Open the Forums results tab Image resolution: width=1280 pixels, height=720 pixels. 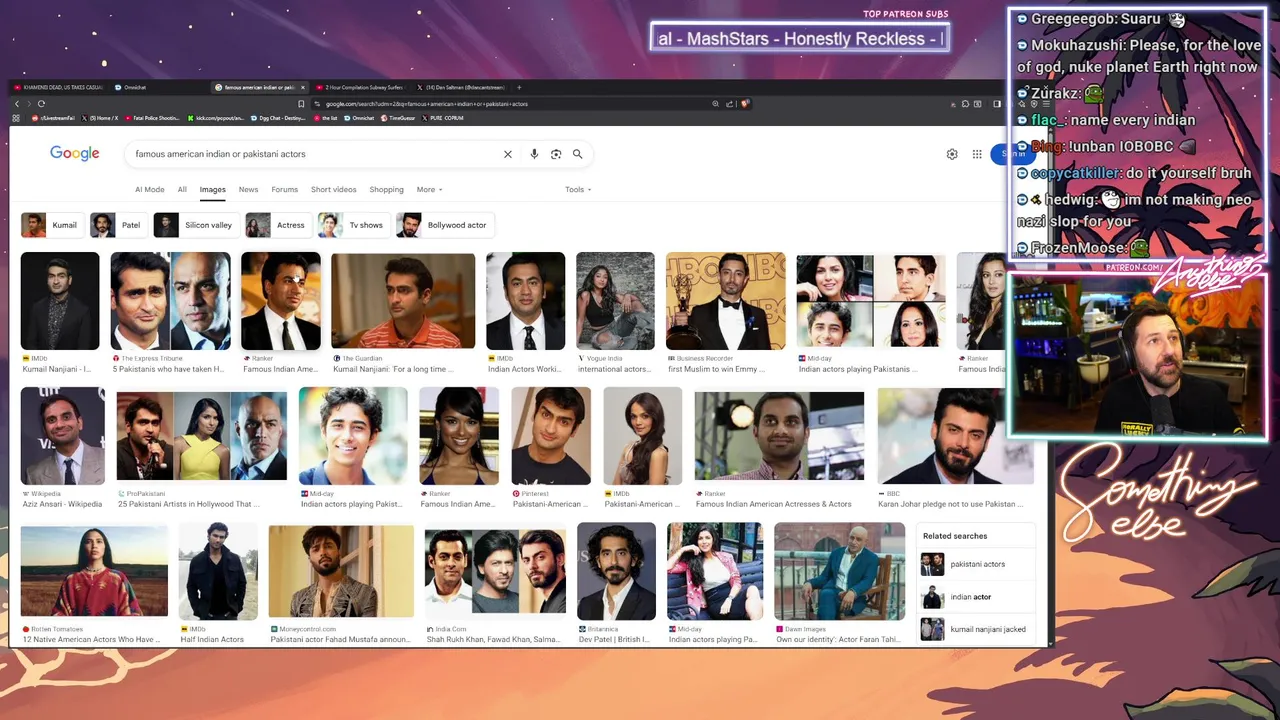pos(285,189)
